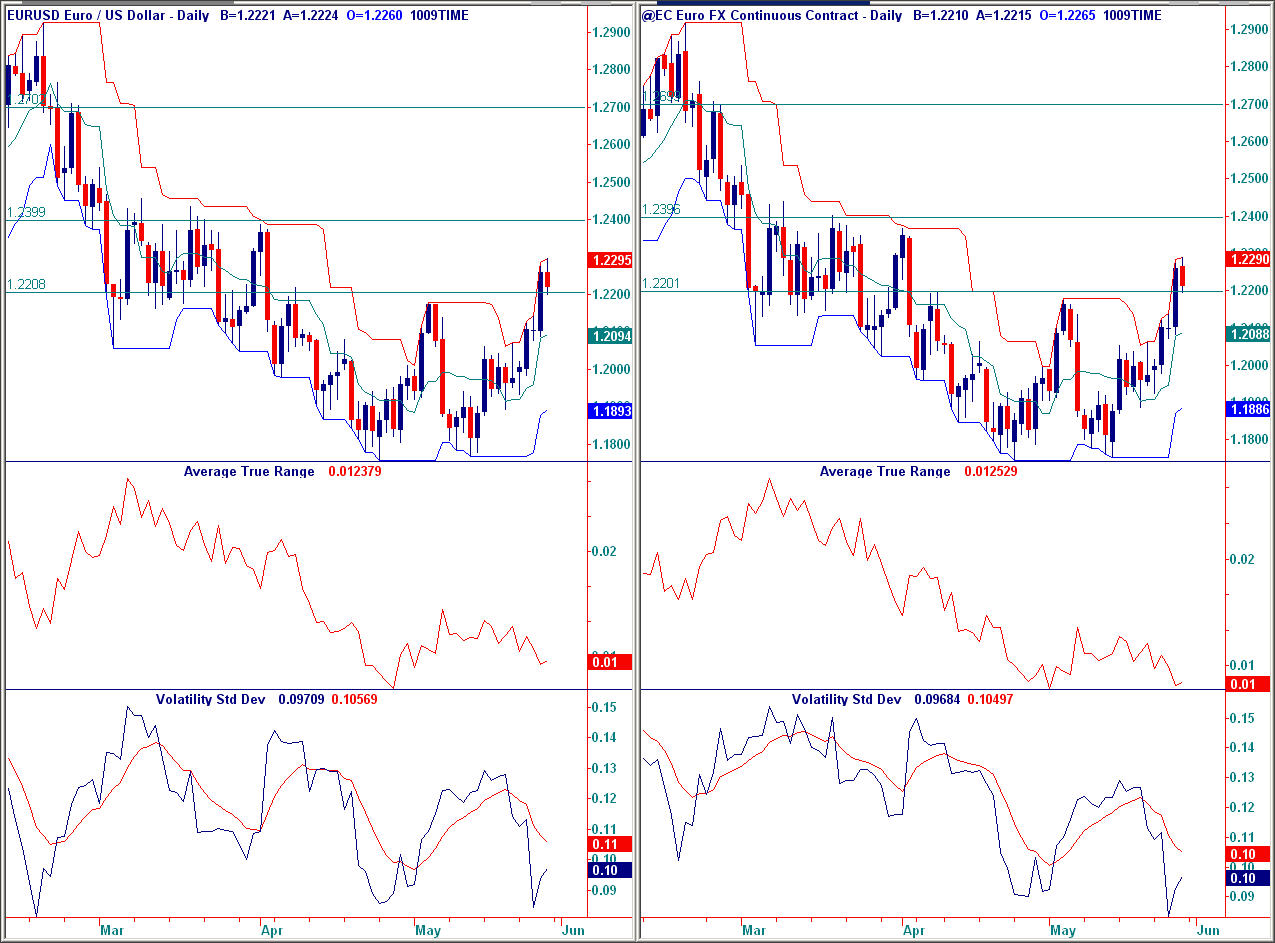Image resolution: width=1275 pixels, height=943 pixels.
Task: Click Average True Range label in EURUSD chart
Action: (x=249, y=471)
